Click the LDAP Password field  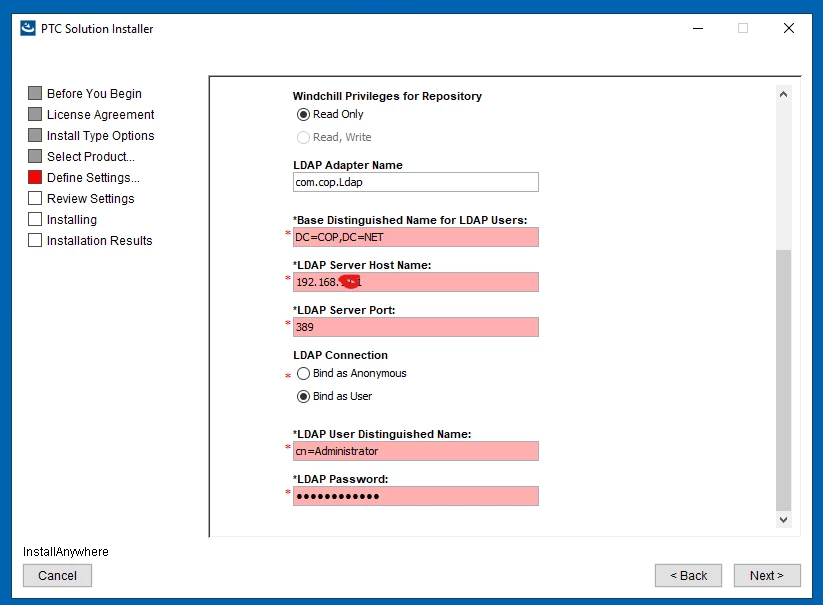(x=416, y=496)
